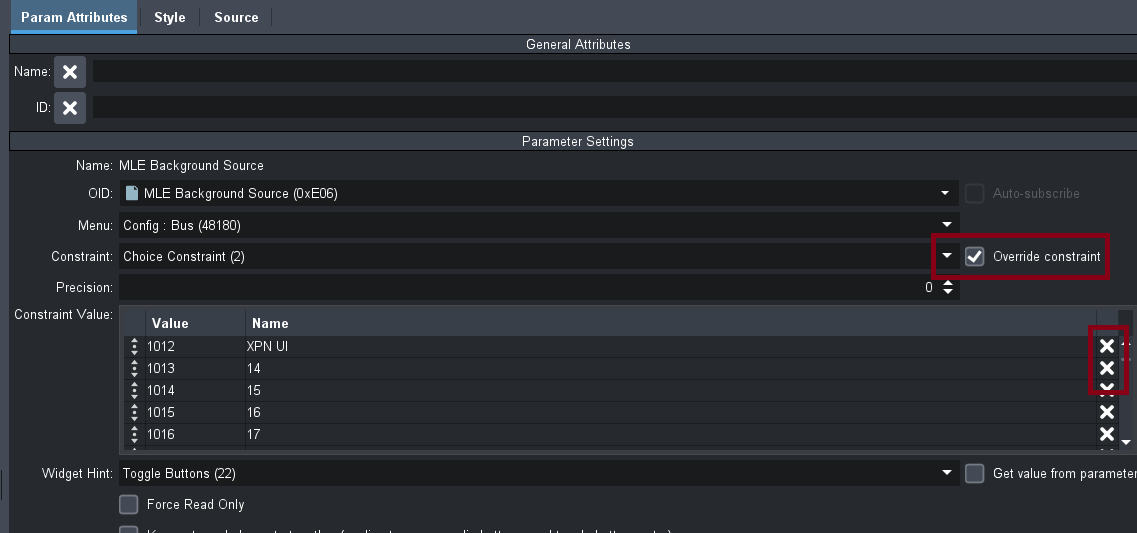Enable Get value from parameter checkbox
Image resolution: width=1137 pixels, height=533 pixels.
tap(975, 473)
